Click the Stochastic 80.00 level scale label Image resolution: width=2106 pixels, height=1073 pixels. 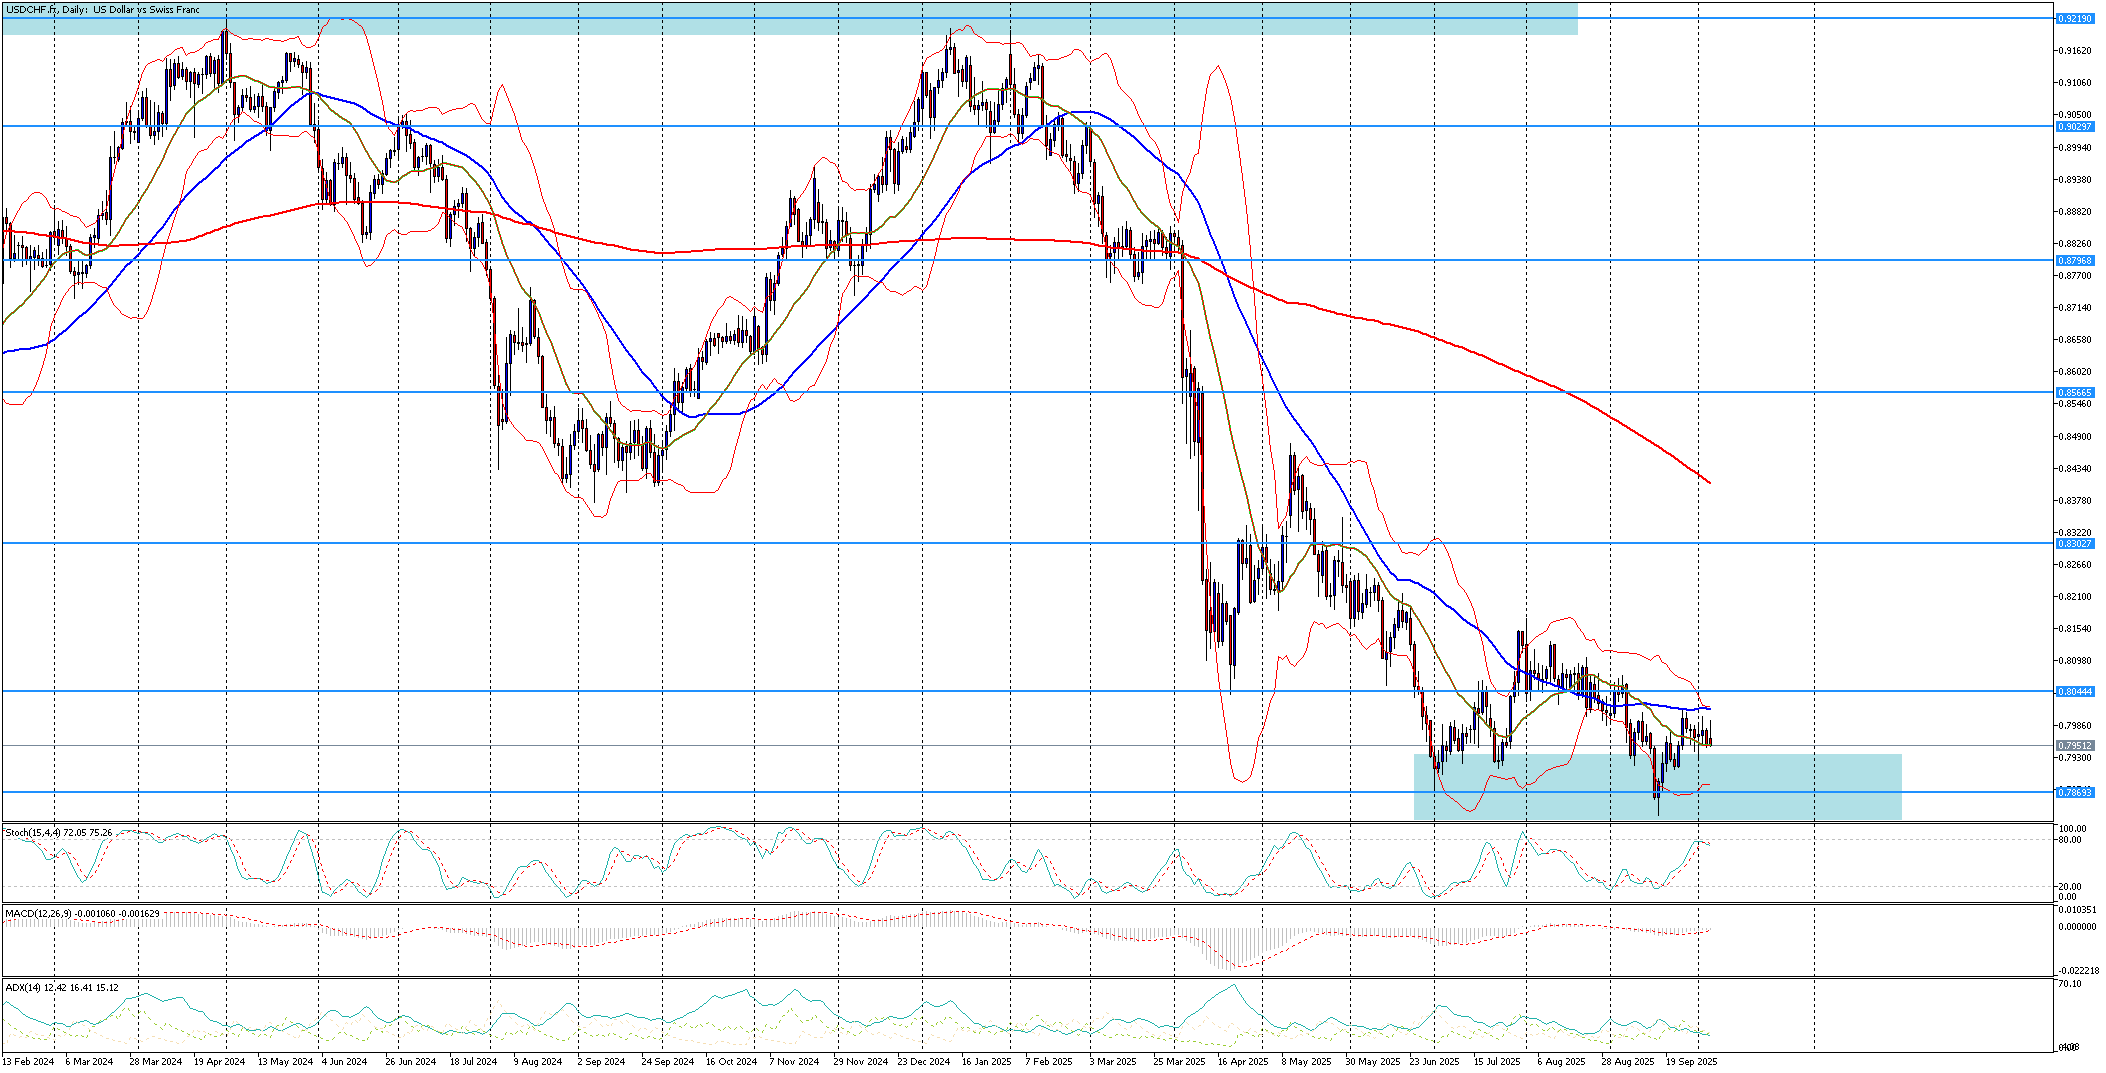click(2068, 840)
